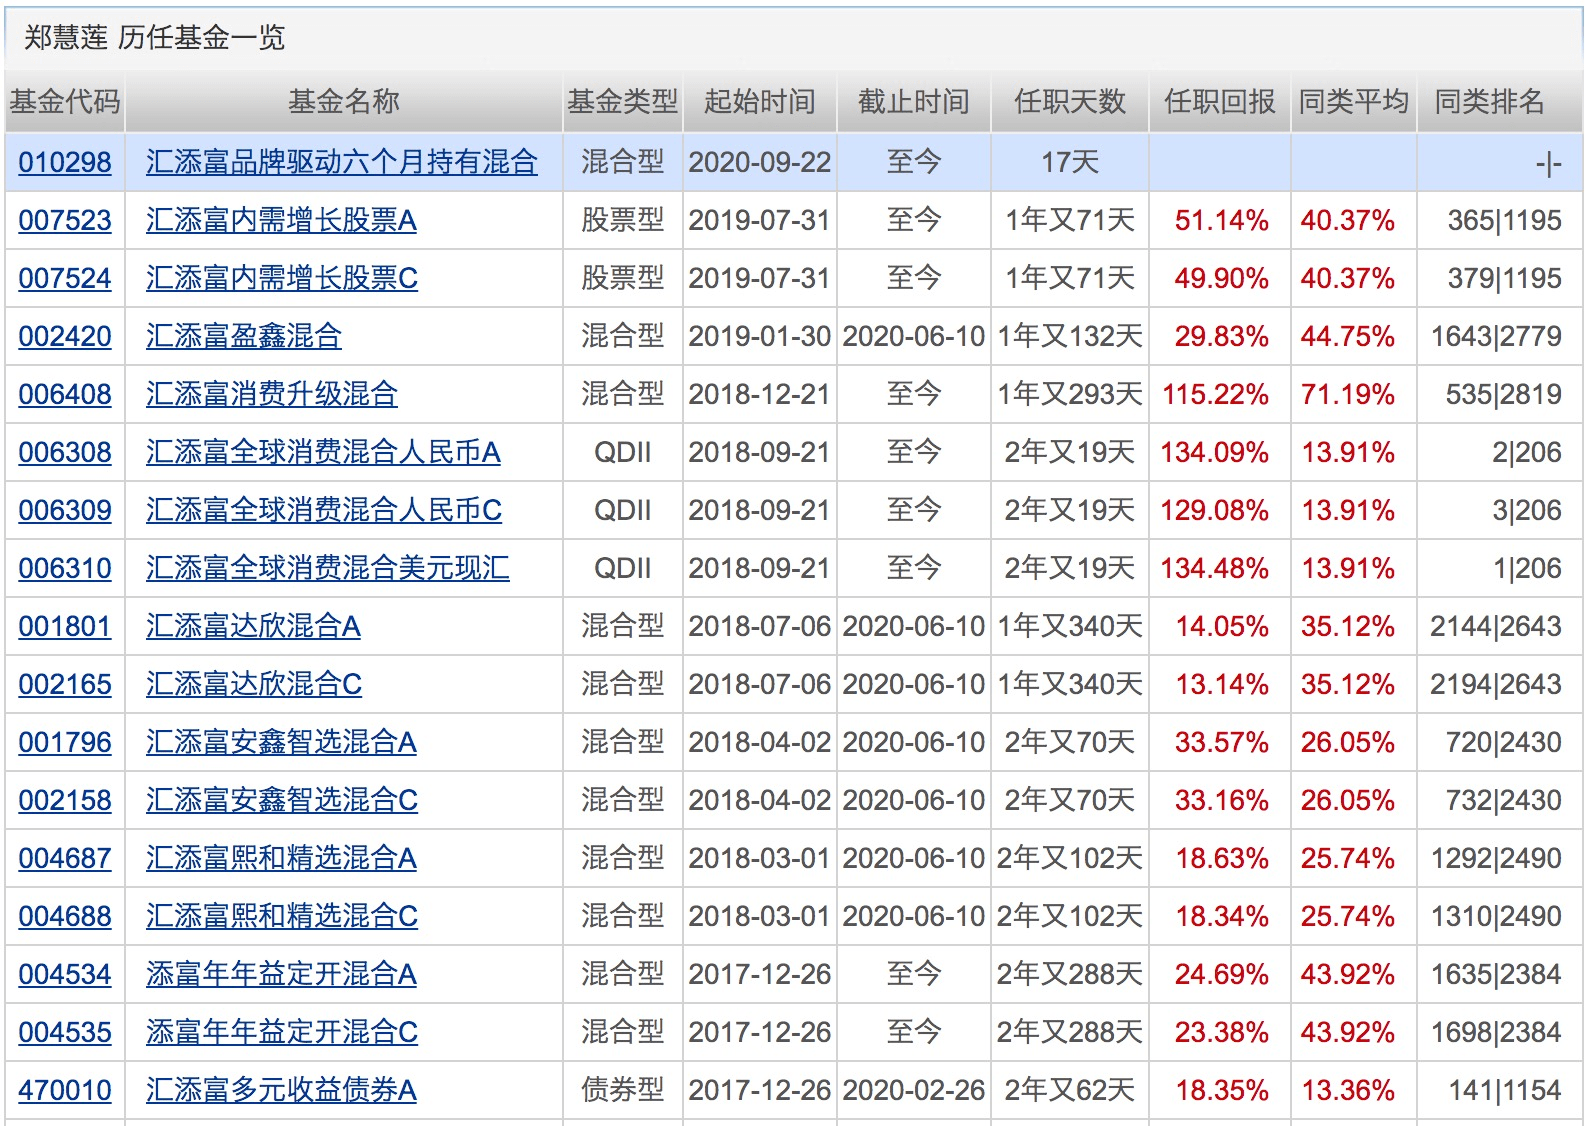Open fund code link 001801

pyautogui.click(x=65, y=626)
